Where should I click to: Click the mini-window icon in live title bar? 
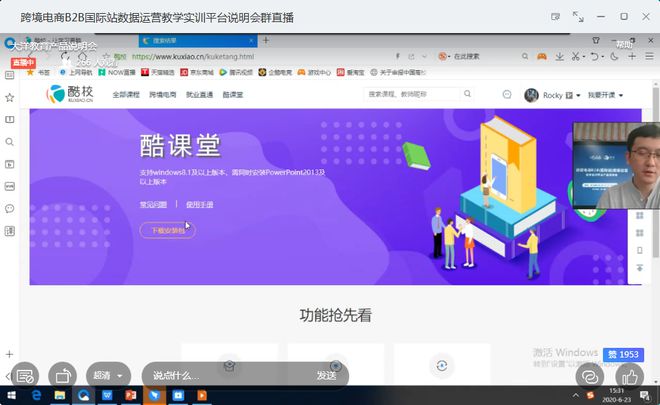click(x=555, y=17)
